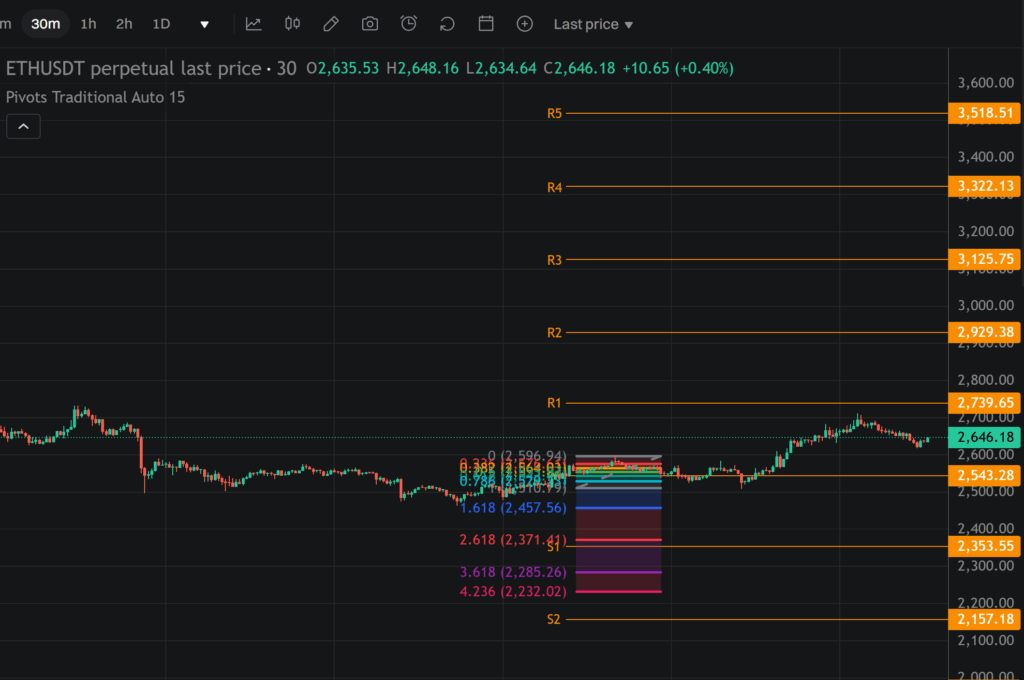Image resolution: width=1024 pixels, height=680 pixels.
Task: Click the Pivots Traditional Auto 15 indicator label
Action: (95, 97)
